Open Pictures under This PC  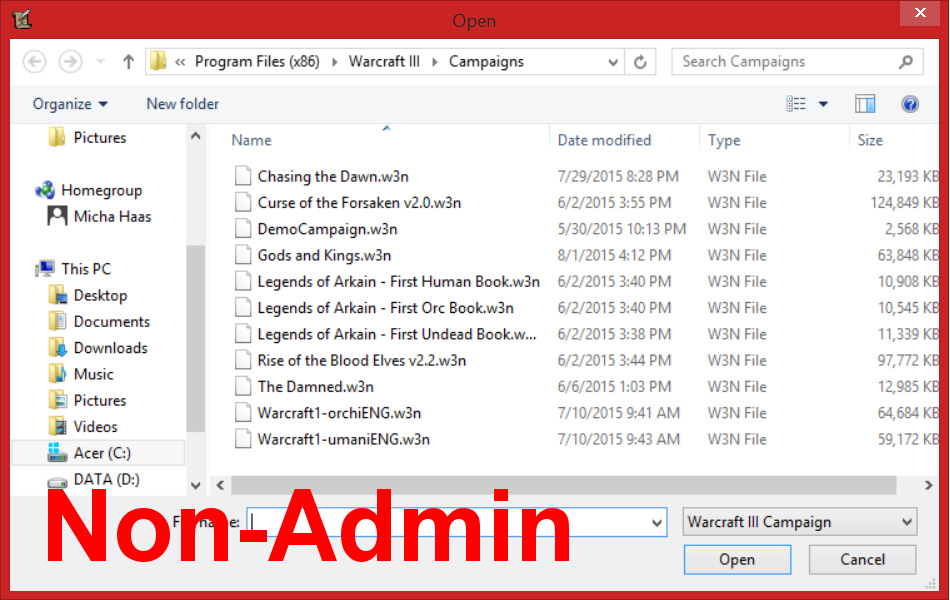click(x=99, y=401)
